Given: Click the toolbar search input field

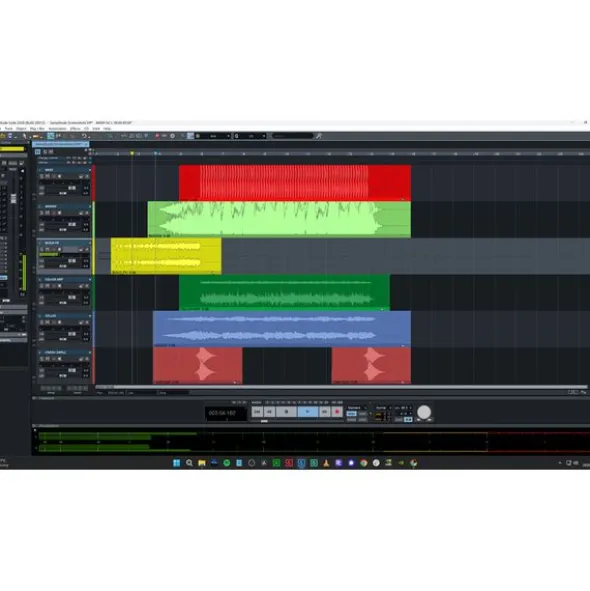Looking at the screenshot, I should 293,136.
